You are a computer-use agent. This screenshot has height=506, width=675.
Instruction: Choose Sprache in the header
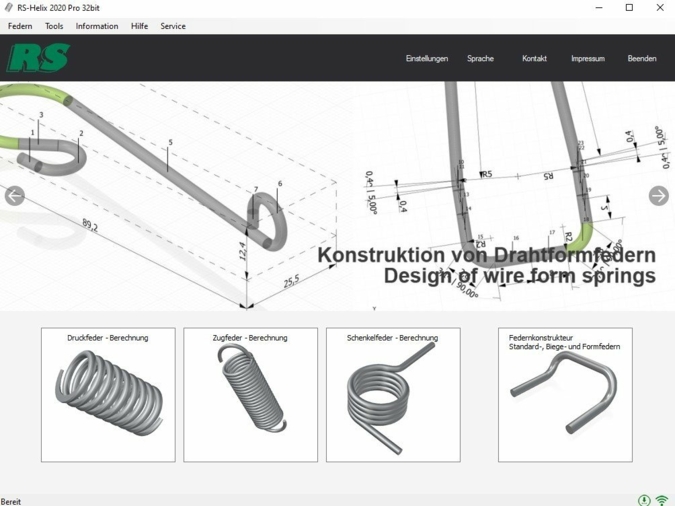pyautogui.click(x=480, y=59)
